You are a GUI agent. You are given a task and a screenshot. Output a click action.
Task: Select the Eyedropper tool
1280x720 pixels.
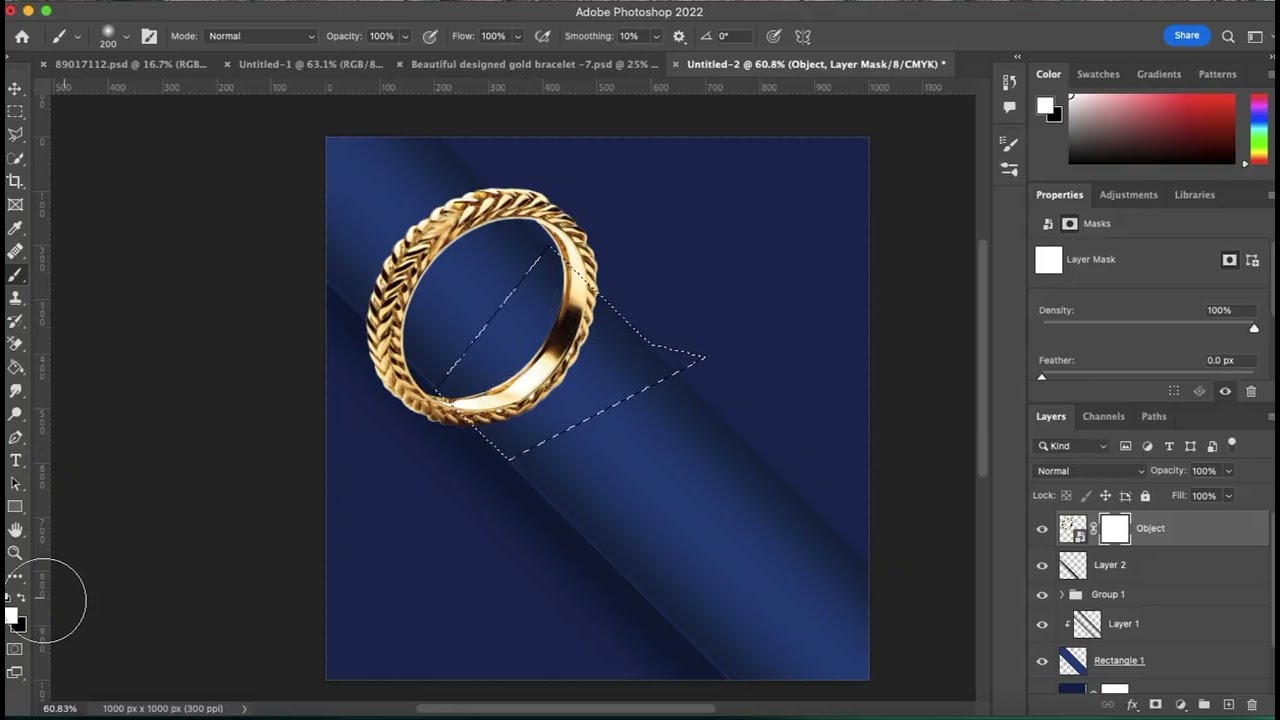(15, 228)
